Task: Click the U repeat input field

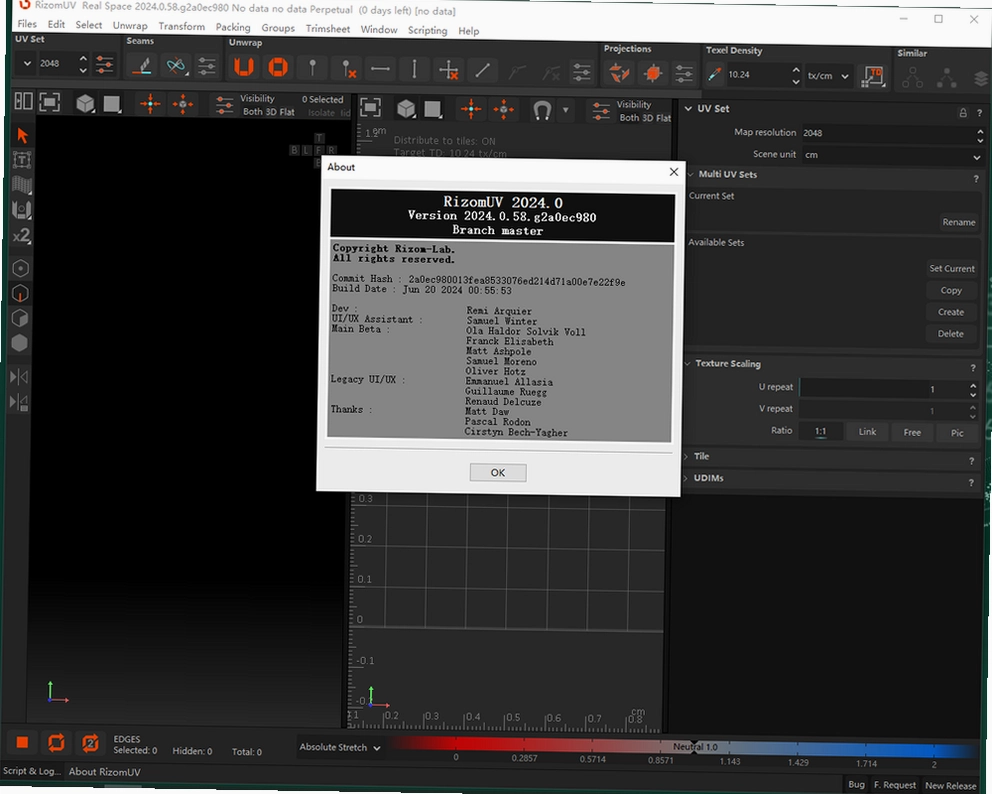Action: pyautogui.click(x=883, y=388)
